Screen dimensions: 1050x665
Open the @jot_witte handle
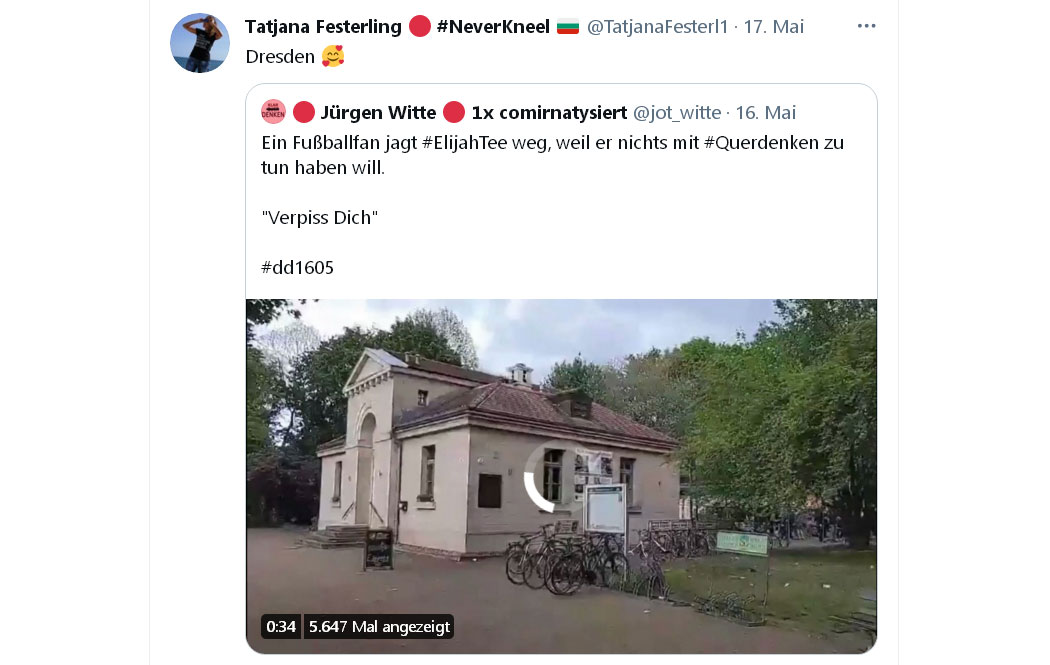(677, 113)
